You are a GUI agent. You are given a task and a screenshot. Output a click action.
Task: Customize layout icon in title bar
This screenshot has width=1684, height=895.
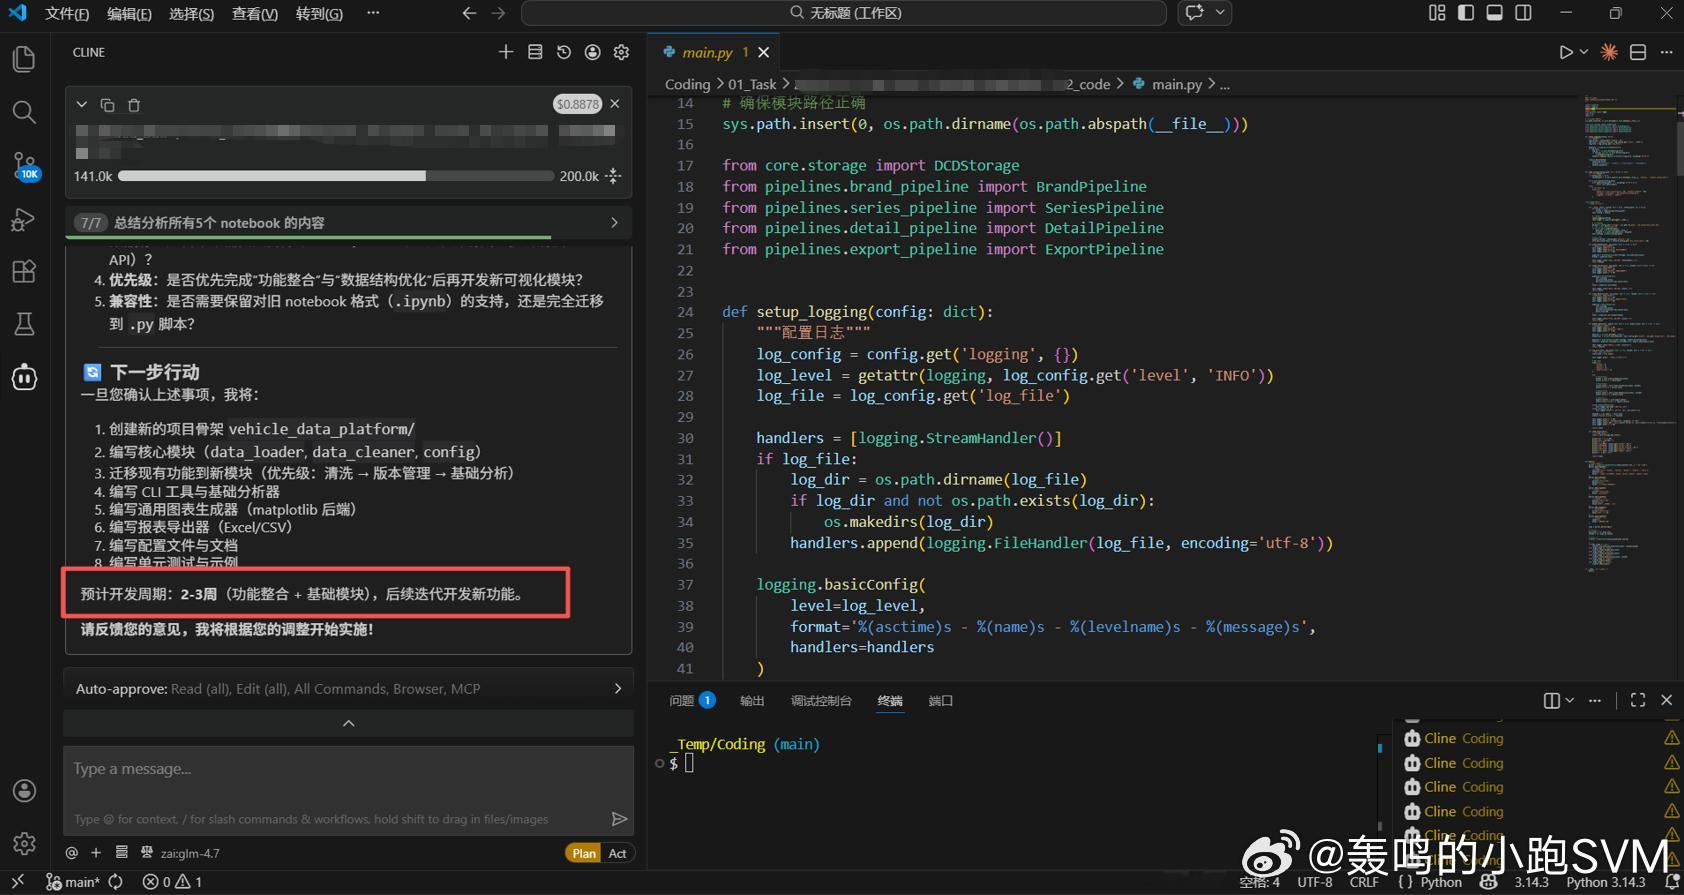pos(1437,13)
